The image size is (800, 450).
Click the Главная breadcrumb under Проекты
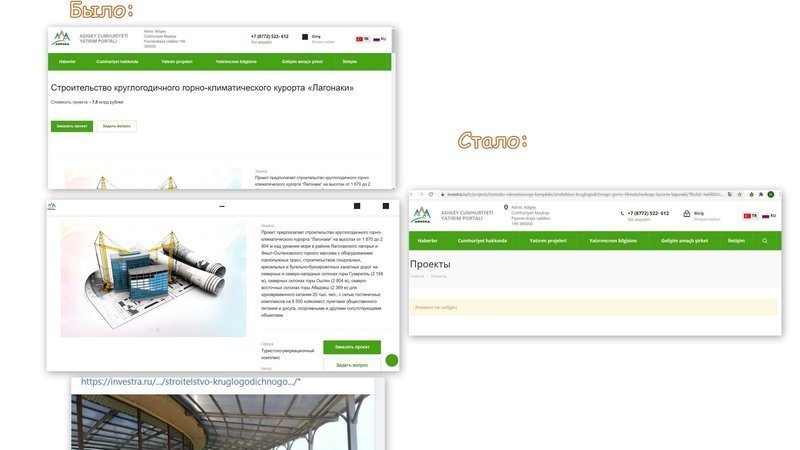point(417,276)
